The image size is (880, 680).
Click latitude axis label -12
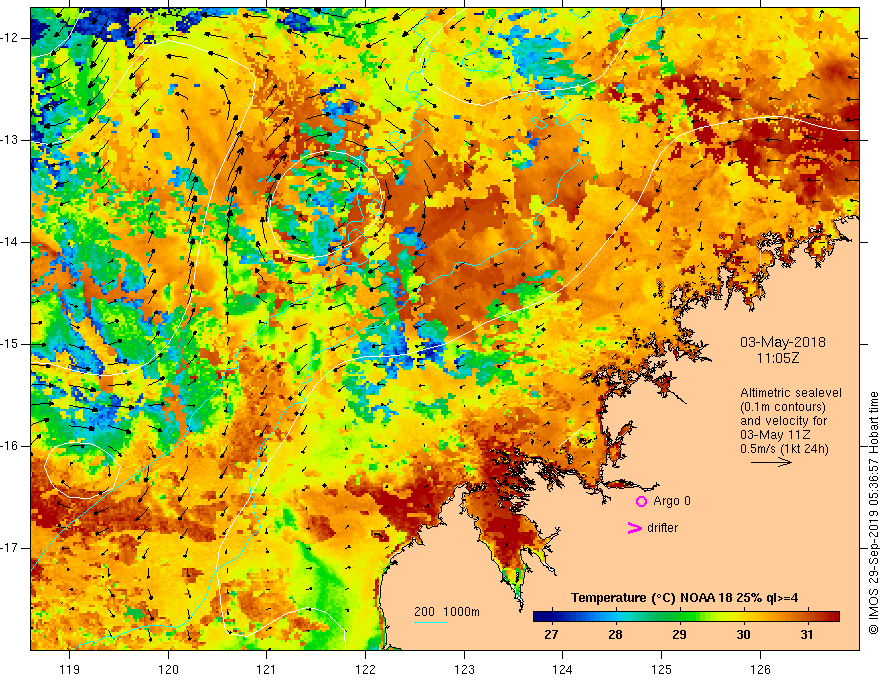[x=11, y=38]
